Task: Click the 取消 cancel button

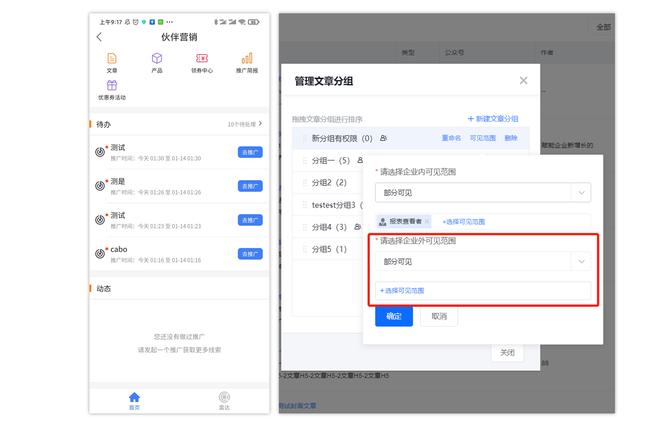Action: pos(439,316)
